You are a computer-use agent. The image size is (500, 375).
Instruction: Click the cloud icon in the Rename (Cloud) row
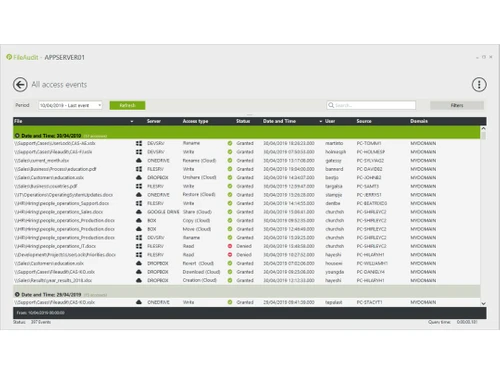[139, 161]
